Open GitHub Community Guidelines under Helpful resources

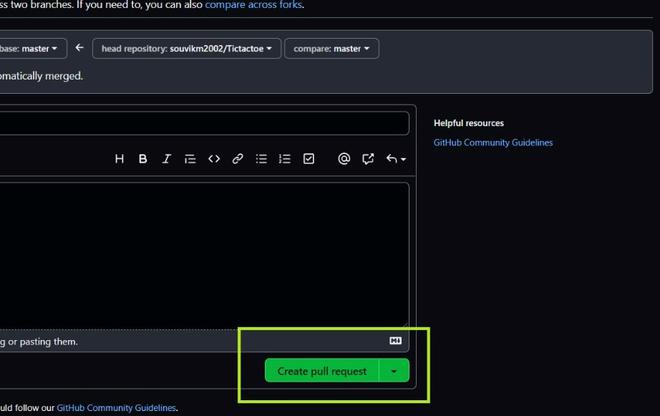[493, 142]
